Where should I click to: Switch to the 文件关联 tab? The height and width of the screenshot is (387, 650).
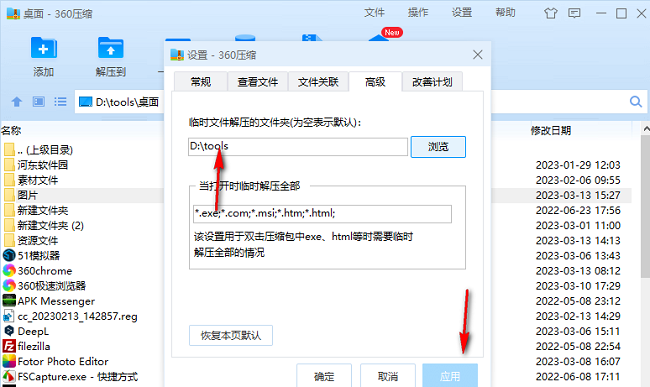coord(318,82)
